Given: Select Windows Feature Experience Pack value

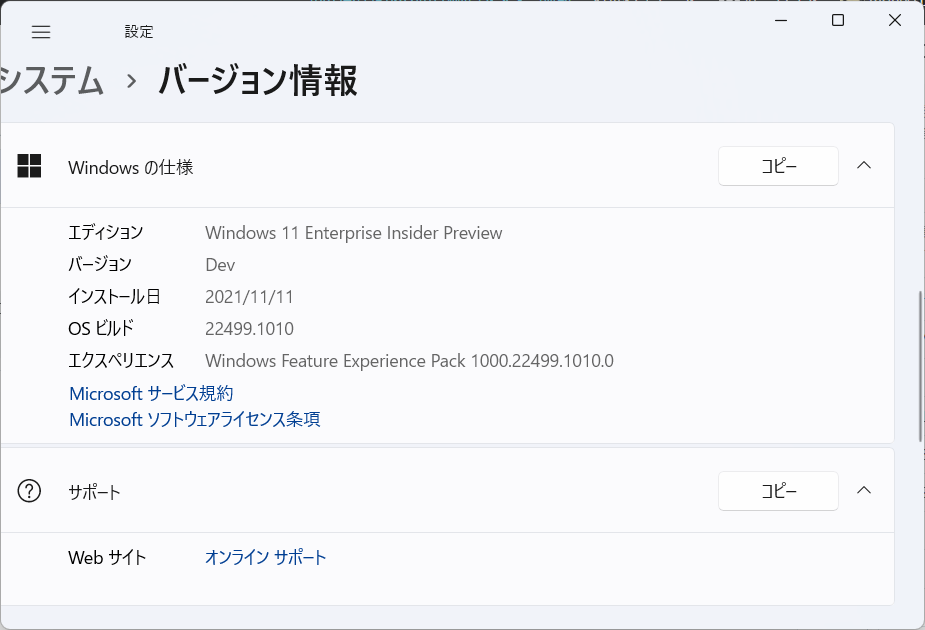Looking at the screenshot, I should coord(409,360).
